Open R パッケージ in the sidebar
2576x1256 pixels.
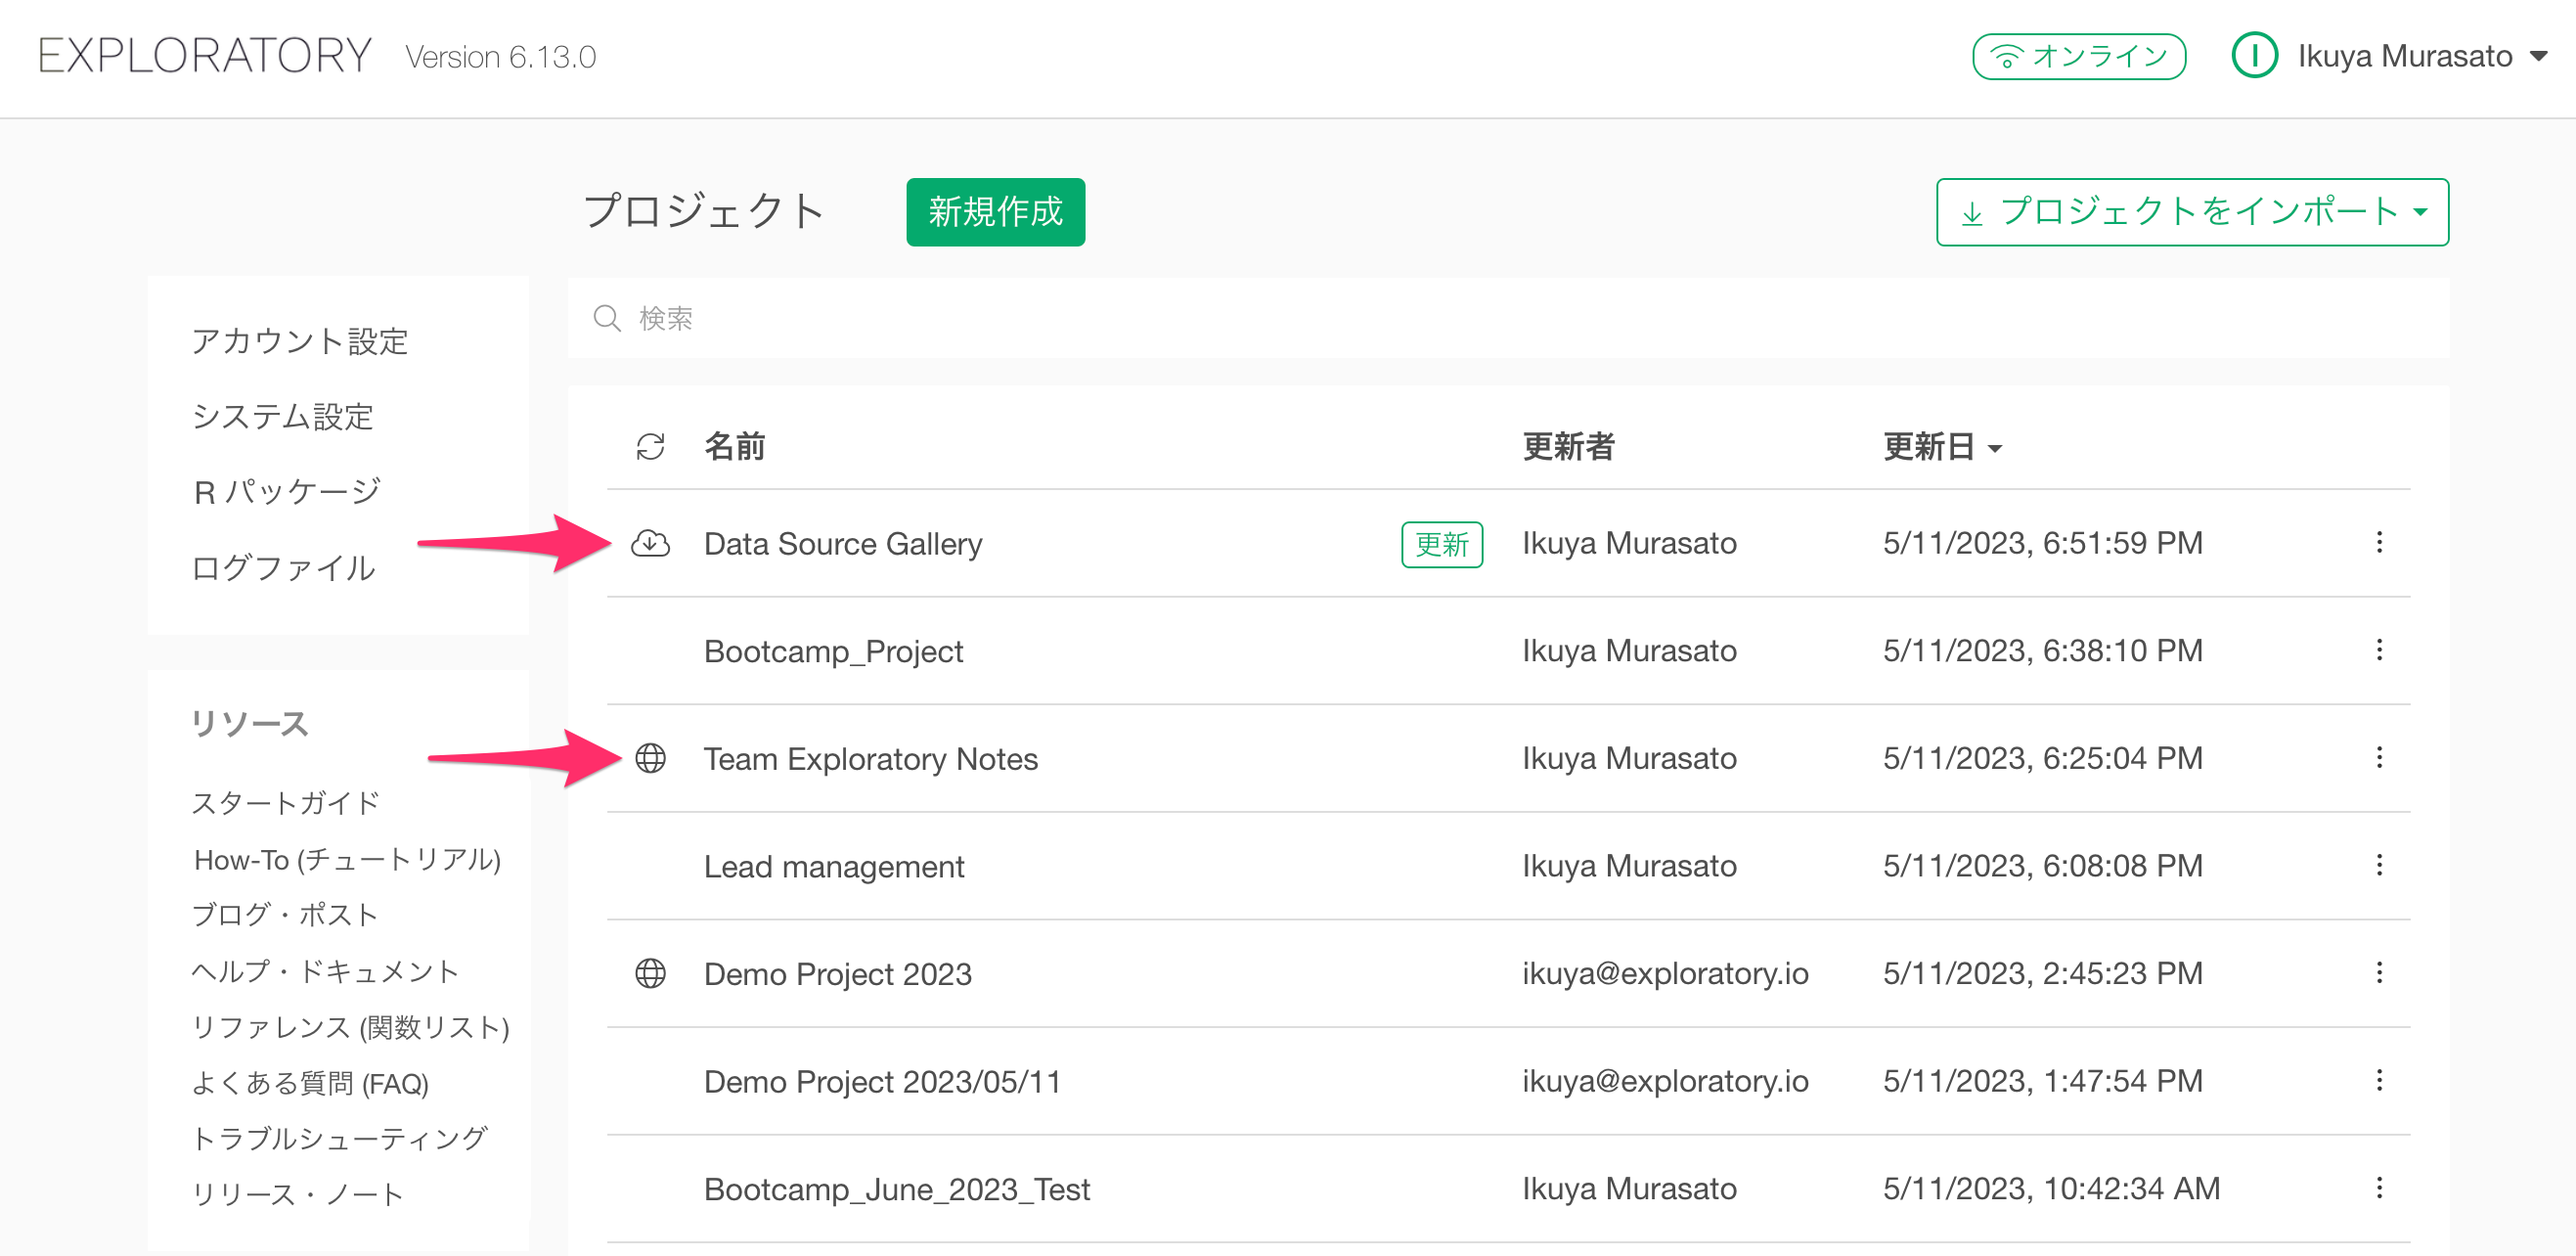(286, 492)
